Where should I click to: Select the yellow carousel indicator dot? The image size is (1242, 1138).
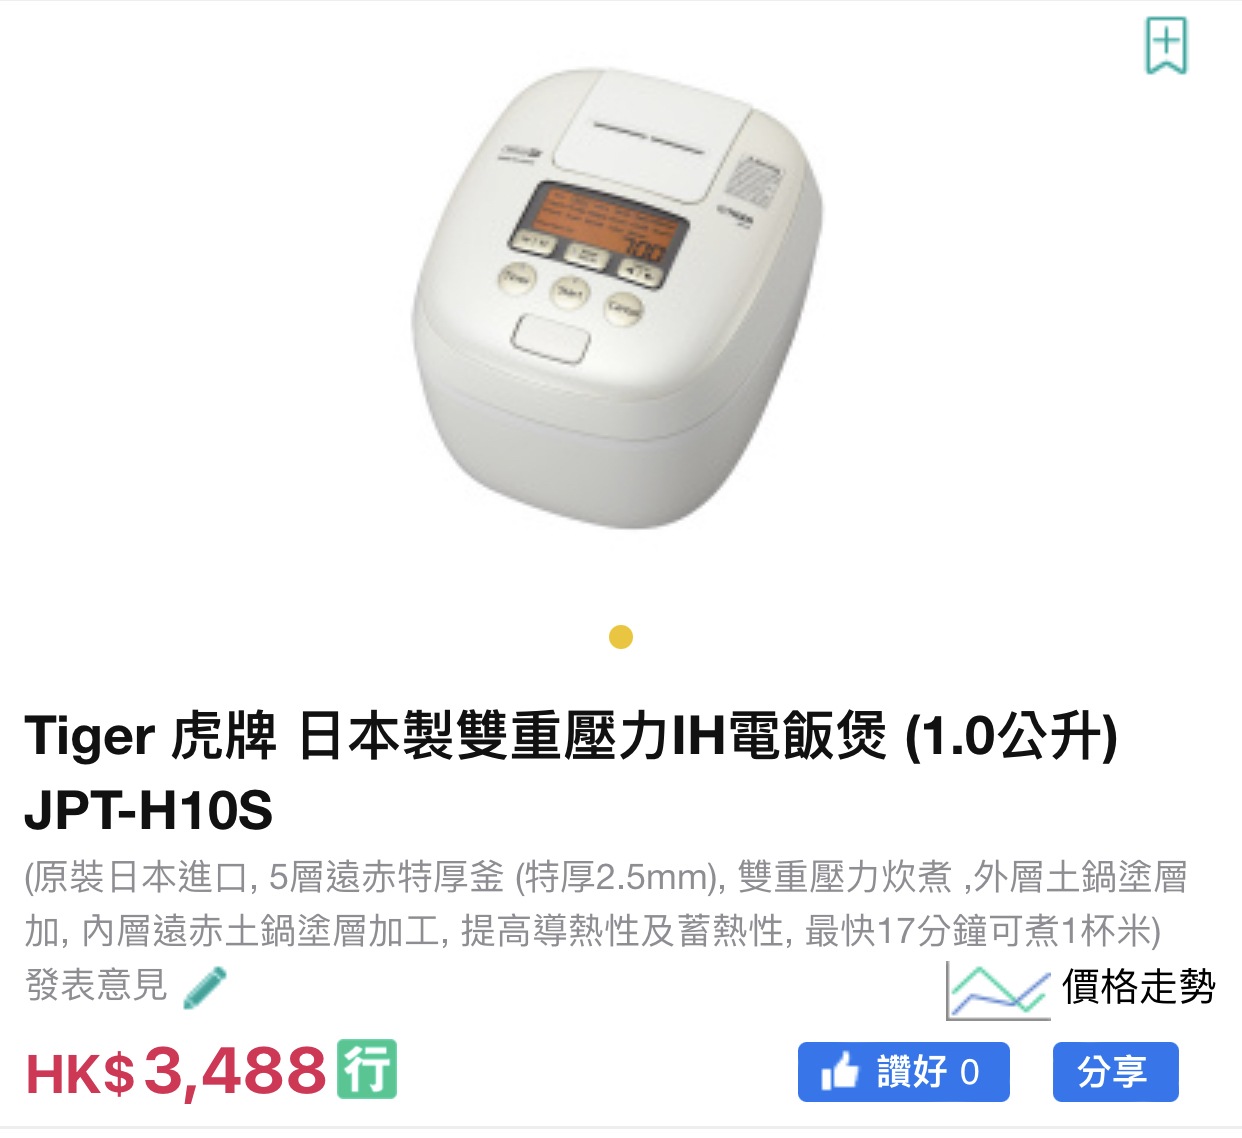tap(621, 637)
